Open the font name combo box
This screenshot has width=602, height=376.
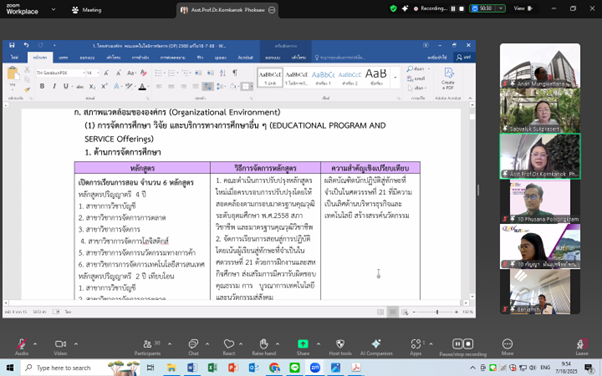pyautogui.click(x=61, y=73)
